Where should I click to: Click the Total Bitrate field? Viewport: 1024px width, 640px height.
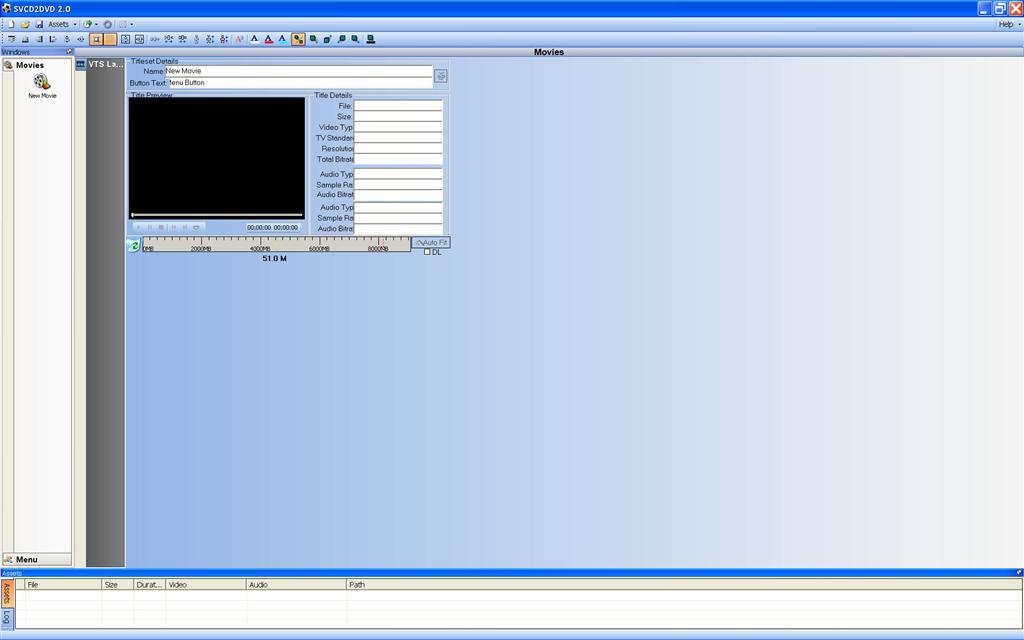[398, 159]
